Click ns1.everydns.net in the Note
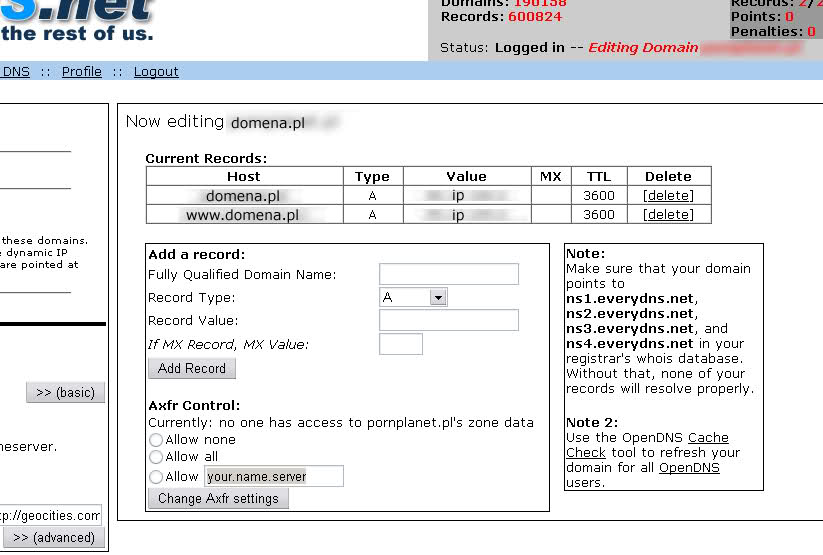 pyautogui.click(x=630, y=298)
